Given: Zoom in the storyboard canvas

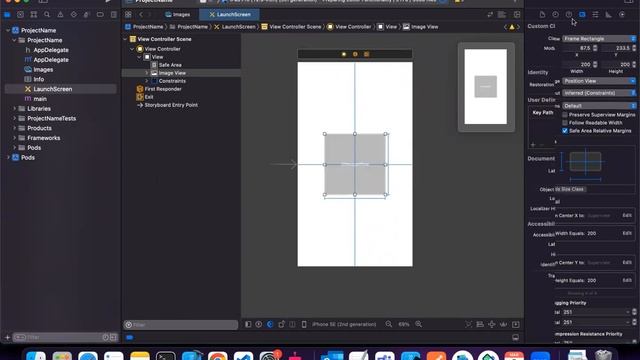Looking at the screenshot, I should 419,324.
